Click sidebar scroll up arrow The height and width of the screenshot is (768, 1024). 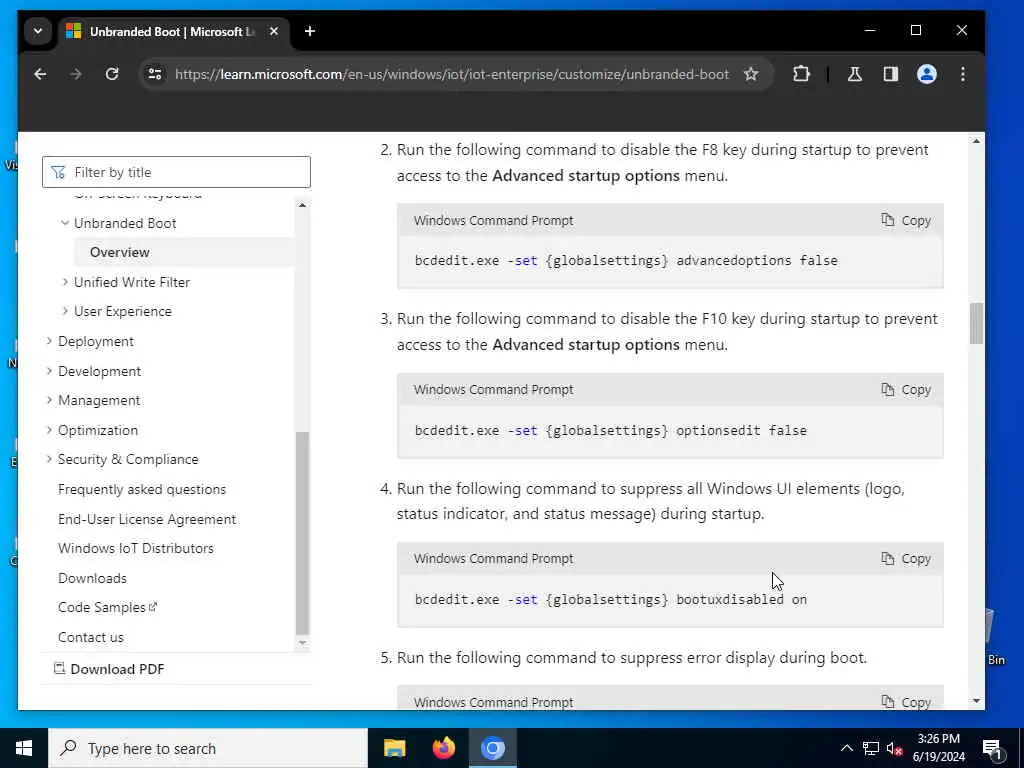tap(302, 205)
